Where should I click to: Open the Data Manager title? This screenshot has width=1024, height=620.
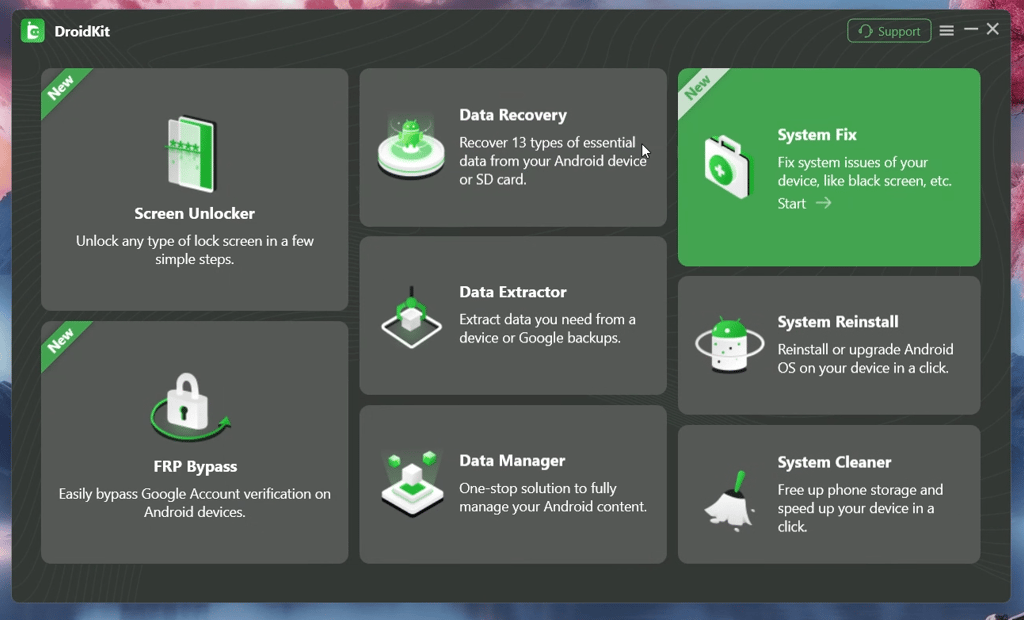pos(512,461)
